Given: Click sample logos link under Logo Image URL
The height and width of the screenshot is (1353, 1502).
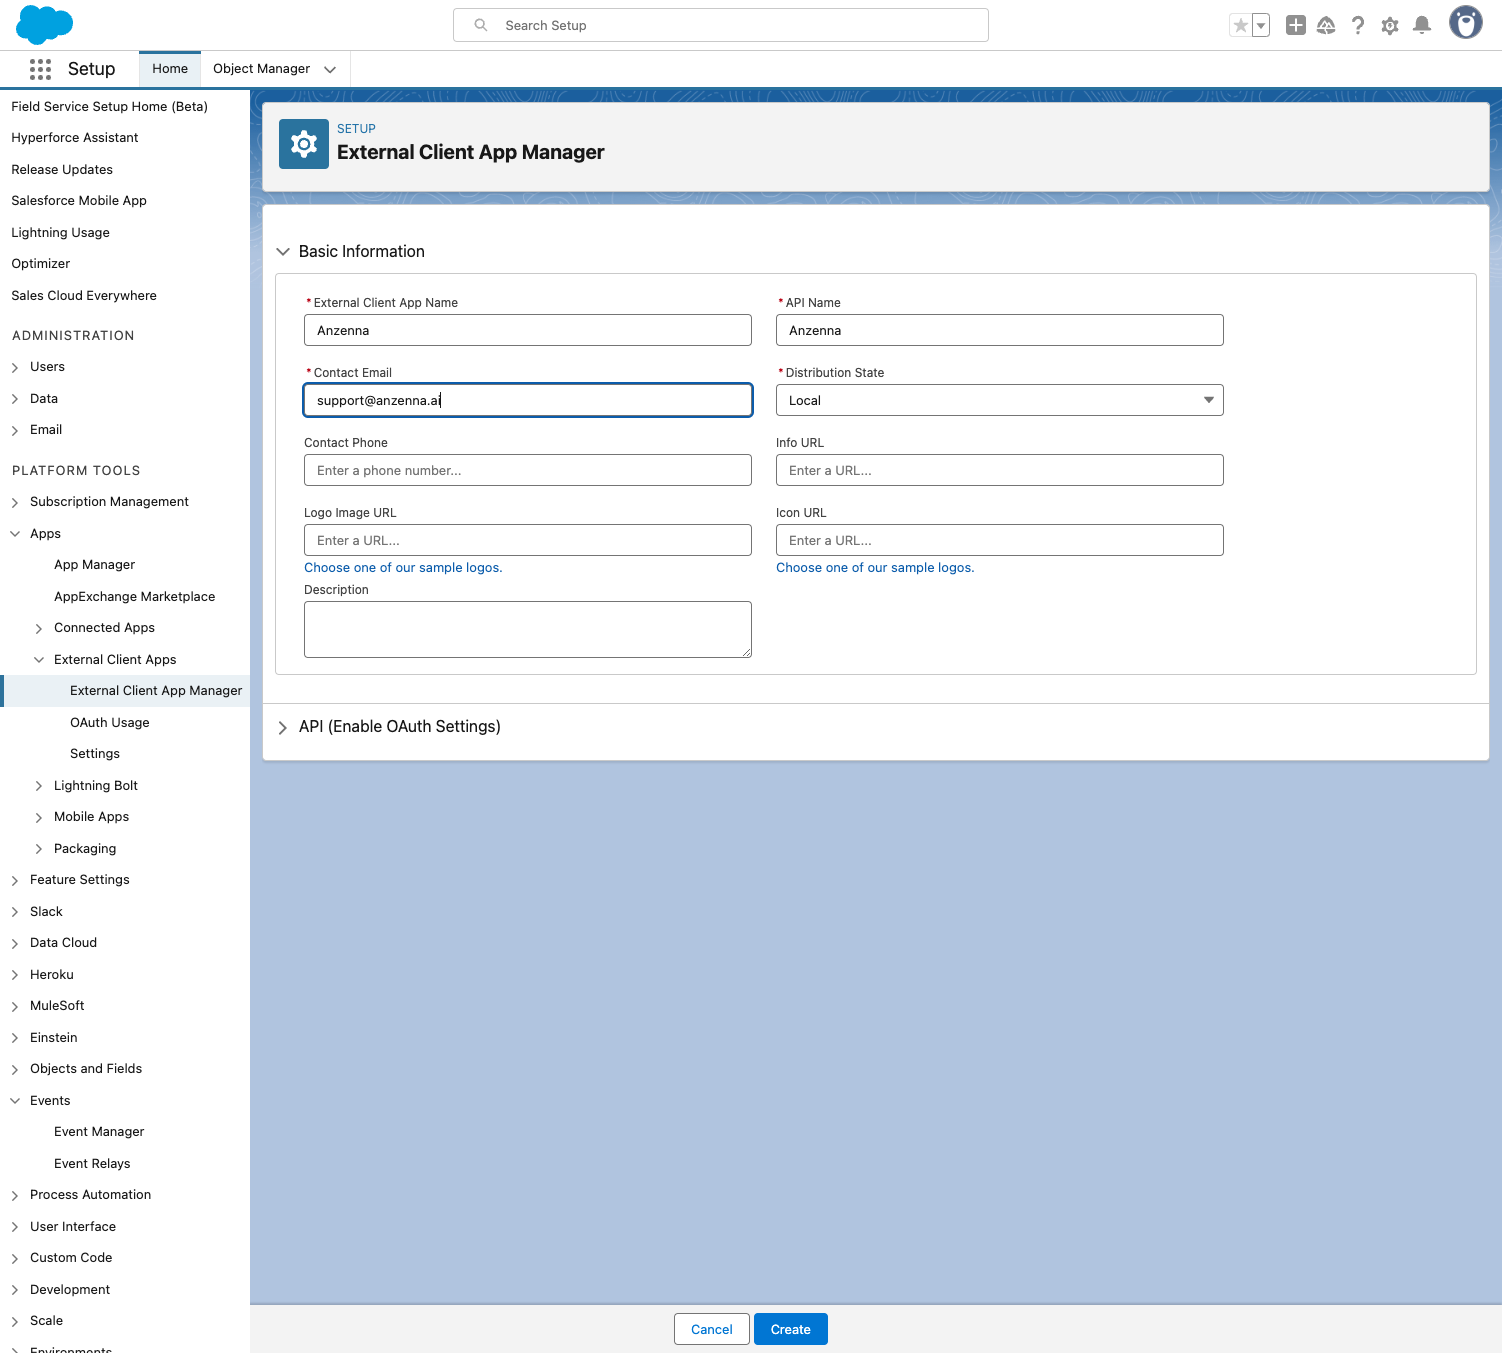Looking at the screenshot, I should tap(403, 568).
